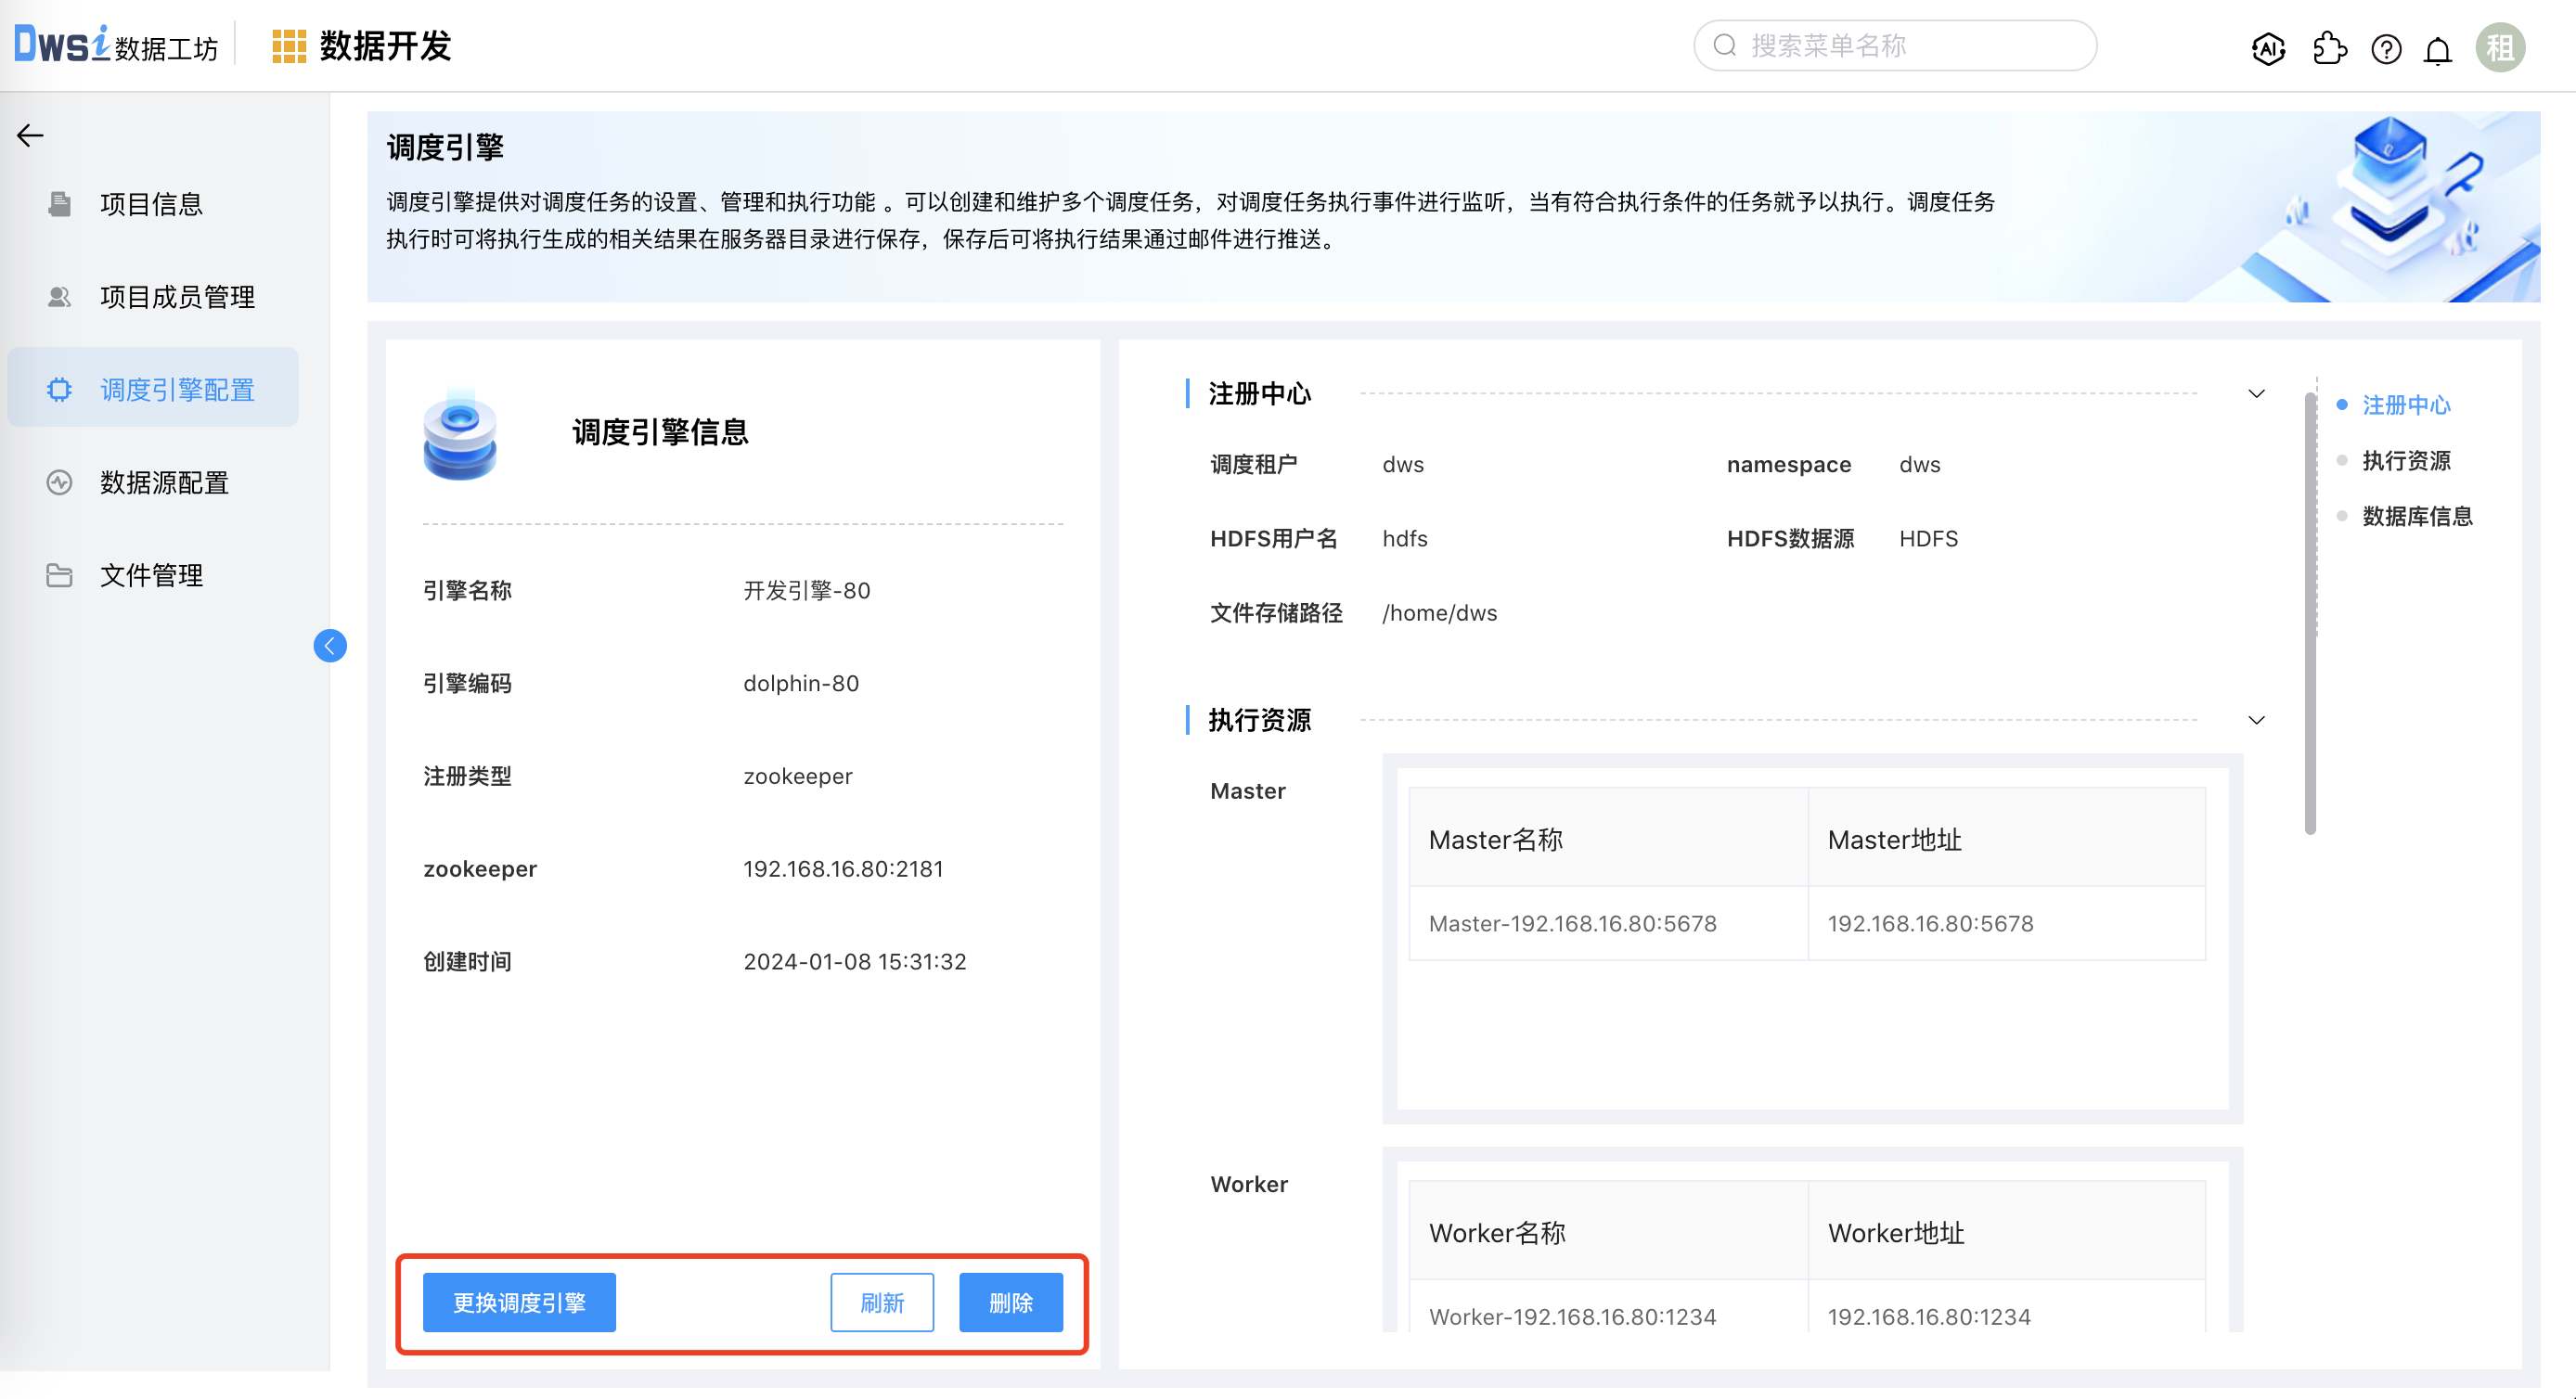
Task: Collapse the 执行资源 section
Action: 2257,720
